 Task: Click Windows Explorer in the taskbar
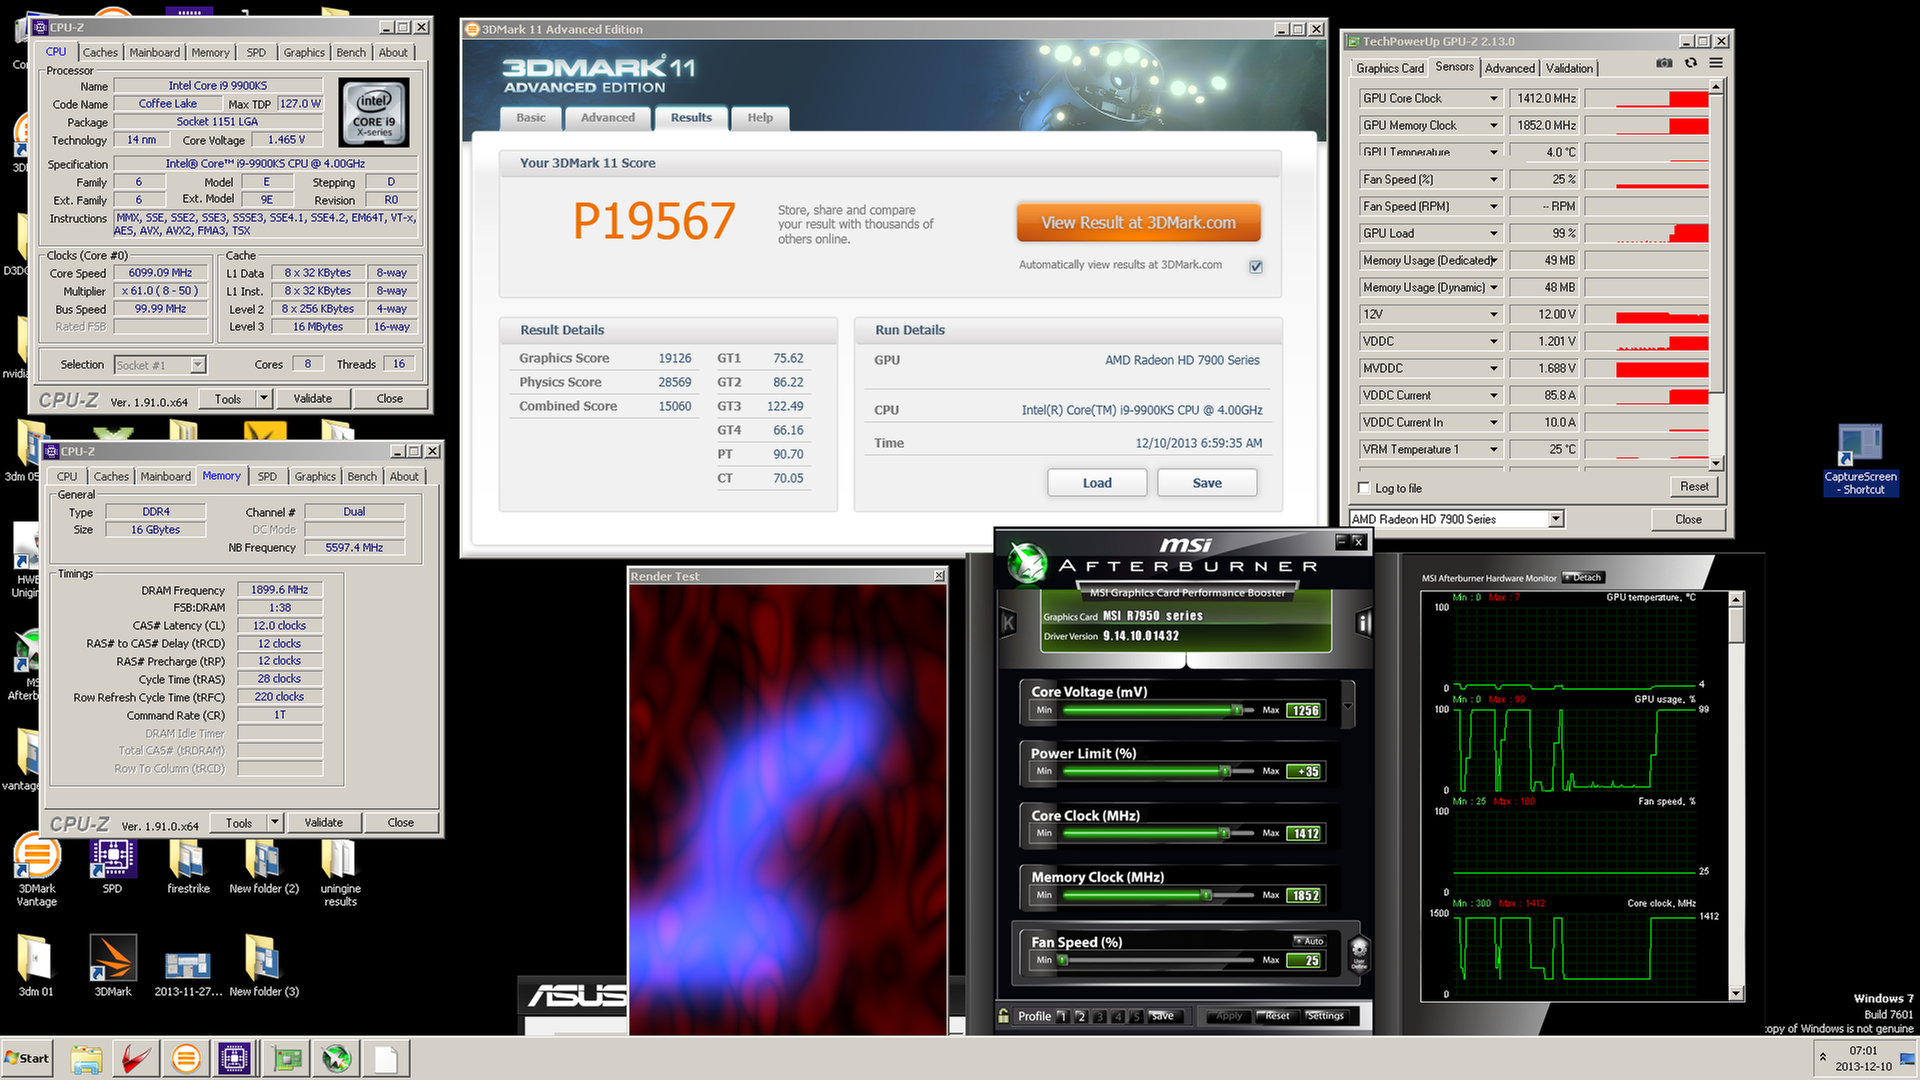tap(86, 1058)
